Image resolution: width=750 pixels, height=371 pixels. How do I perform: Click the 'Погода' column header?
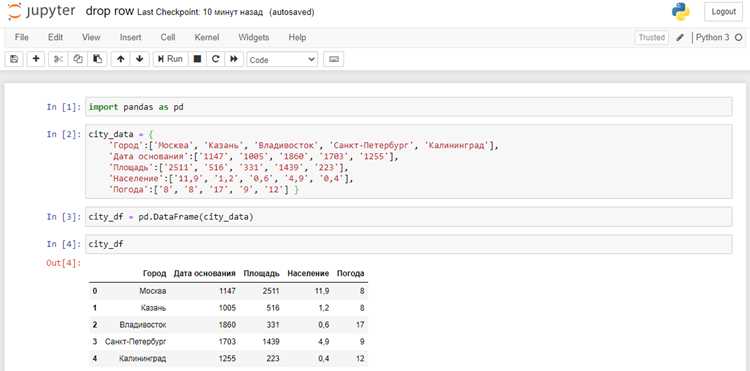tap(351, 273)
